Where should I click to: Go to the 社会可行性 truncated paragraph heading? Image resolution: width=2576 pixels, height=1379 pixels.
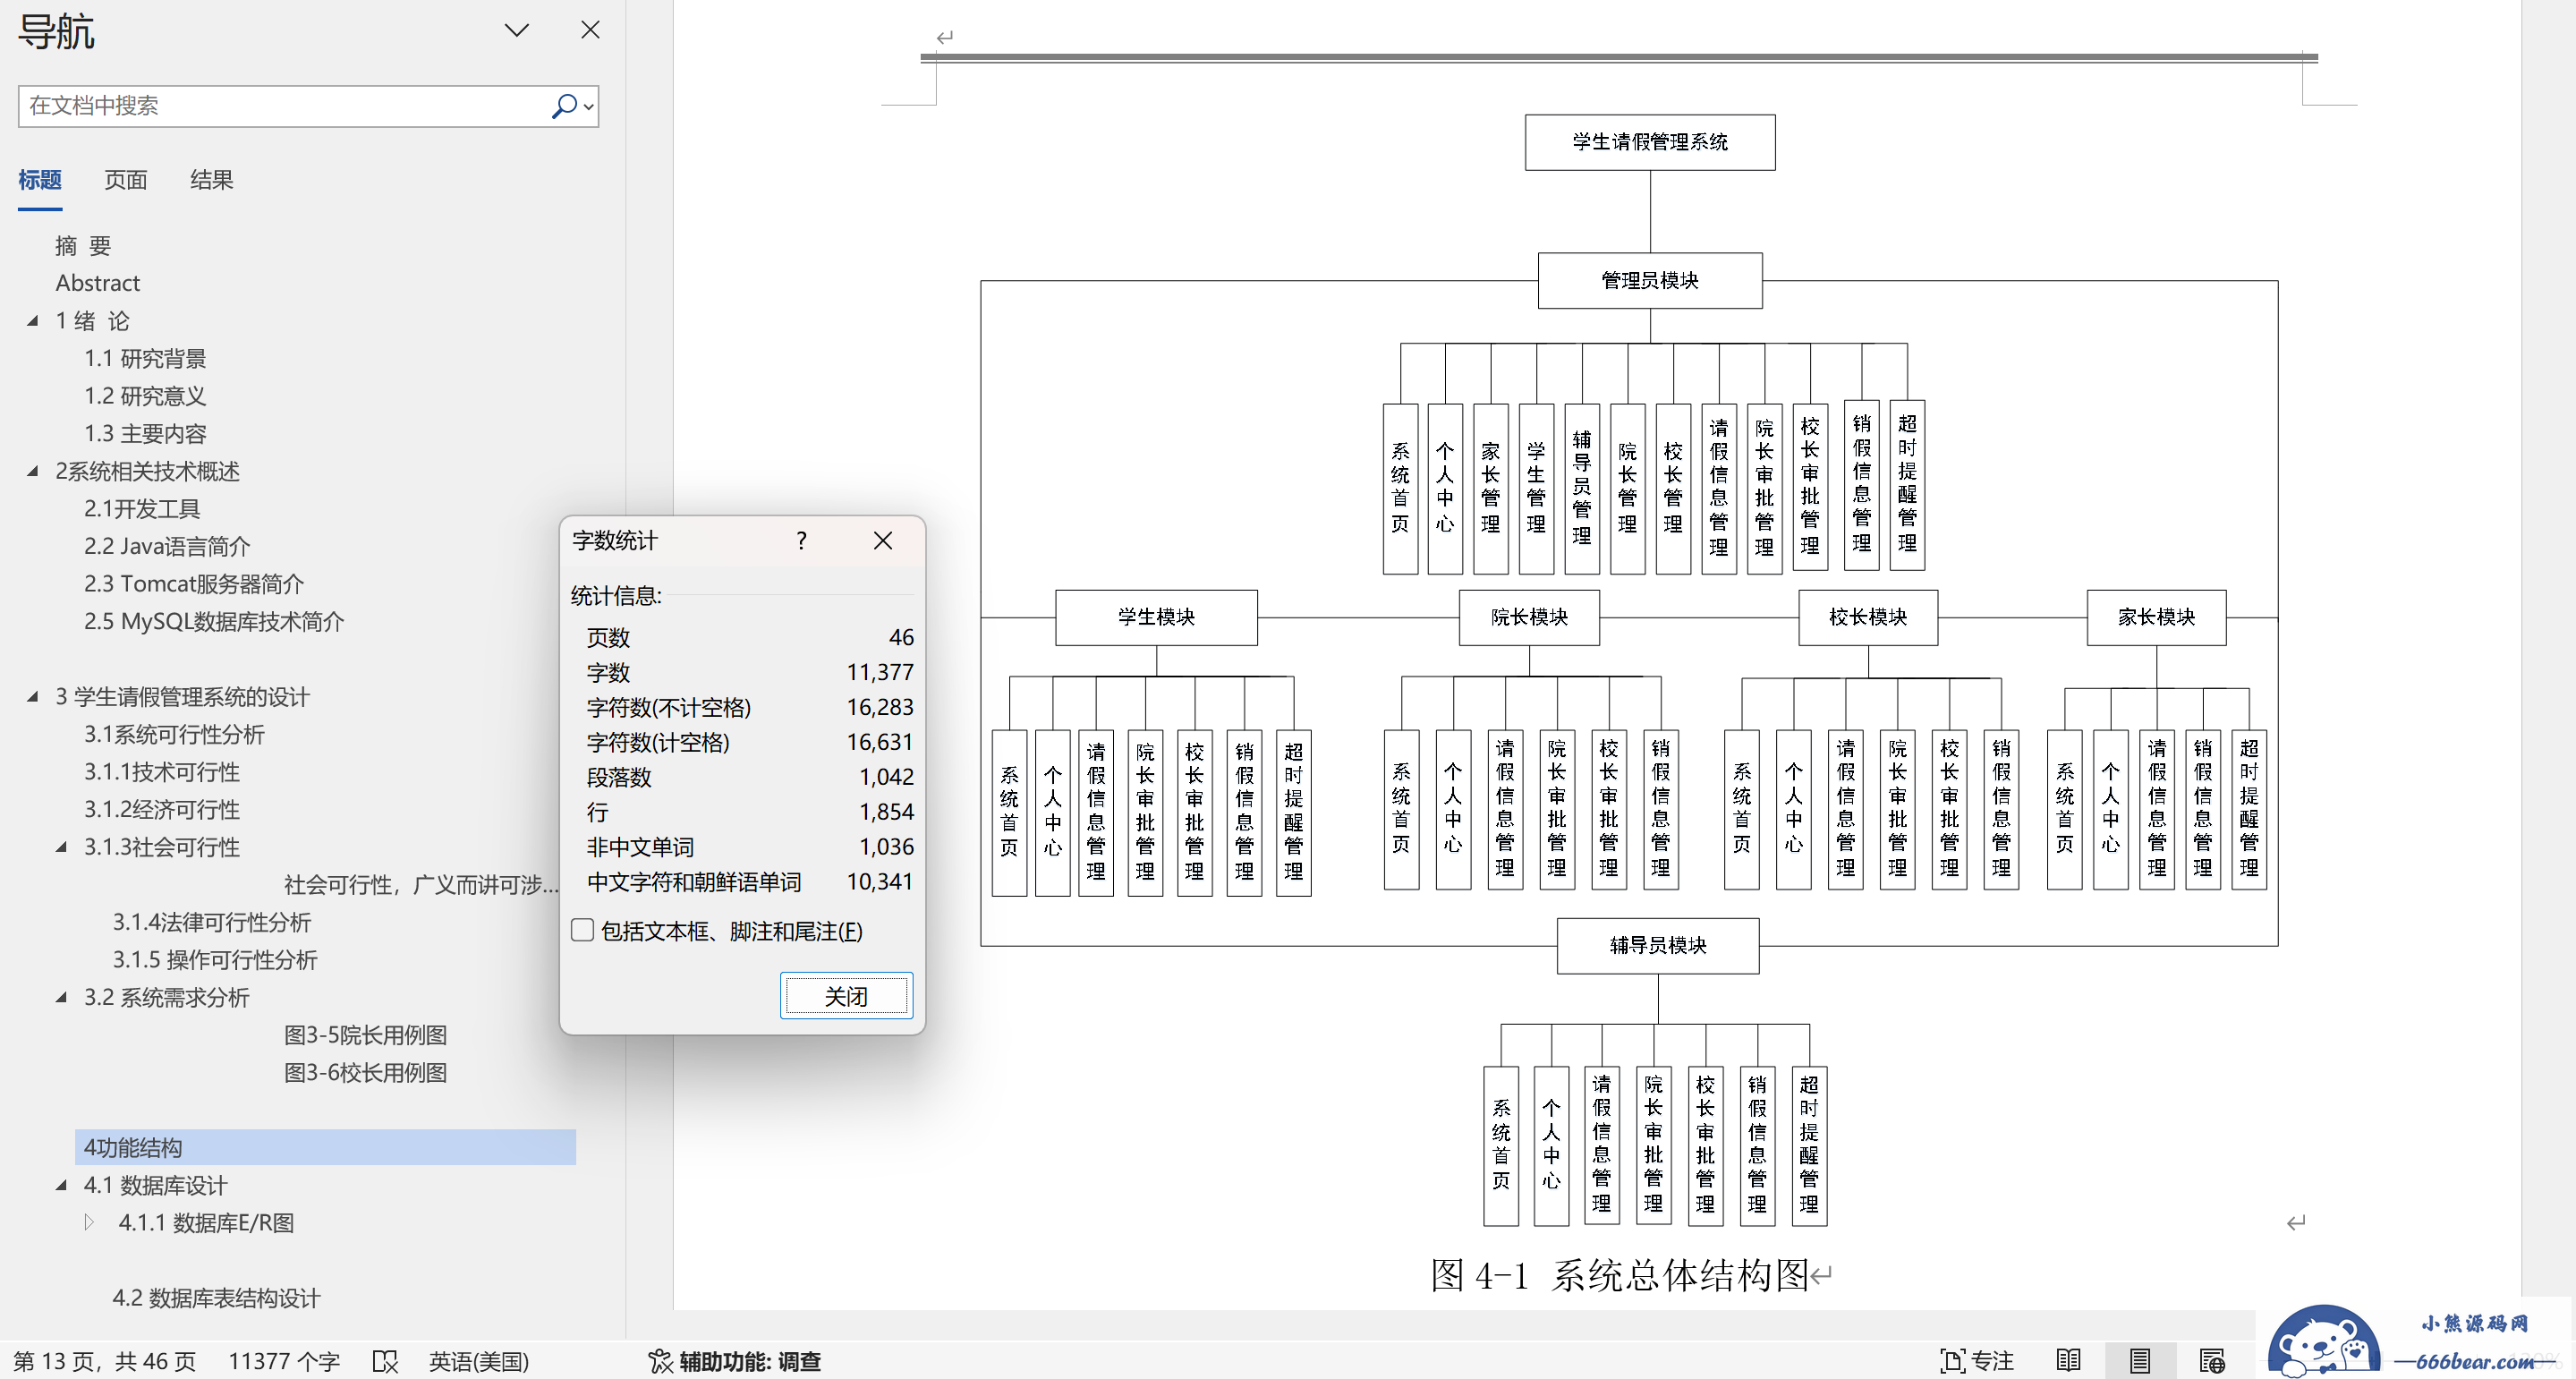(421, 885)
